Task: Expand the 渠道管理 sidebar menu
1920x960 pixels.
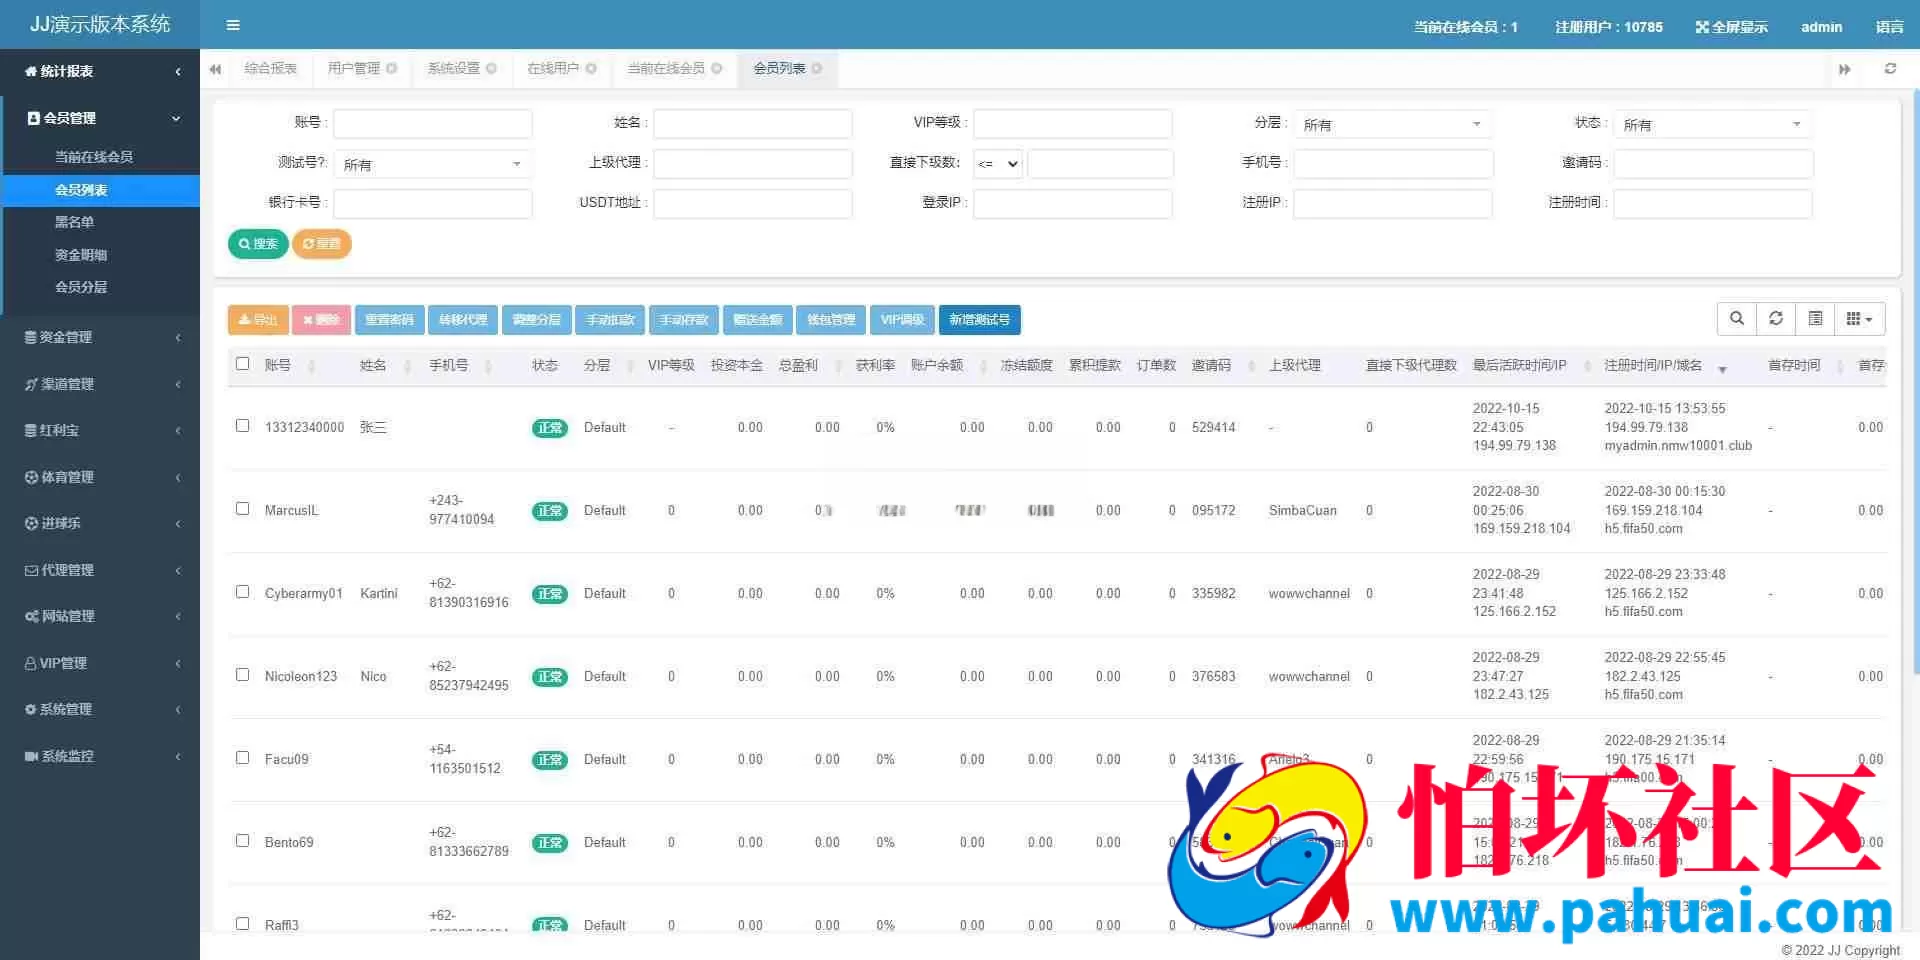Action: coord(100,384)
